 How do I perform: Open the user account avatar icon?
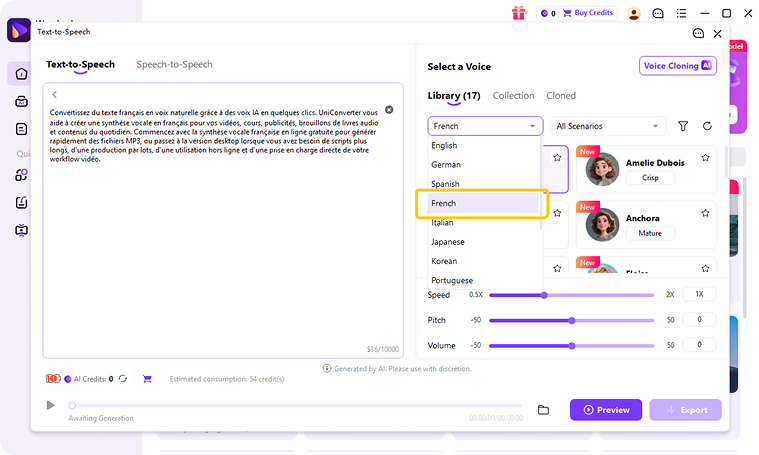(634, 13)
